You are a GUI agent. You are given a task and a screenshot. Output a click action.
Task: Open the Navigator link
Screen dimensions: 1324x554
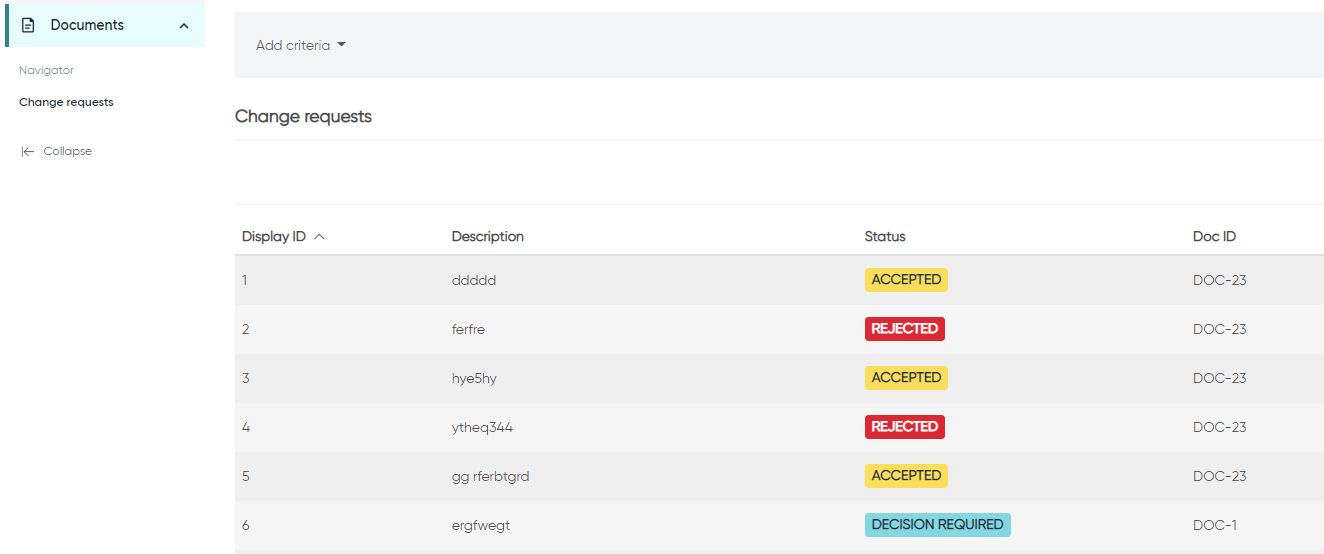coord(46,70)
